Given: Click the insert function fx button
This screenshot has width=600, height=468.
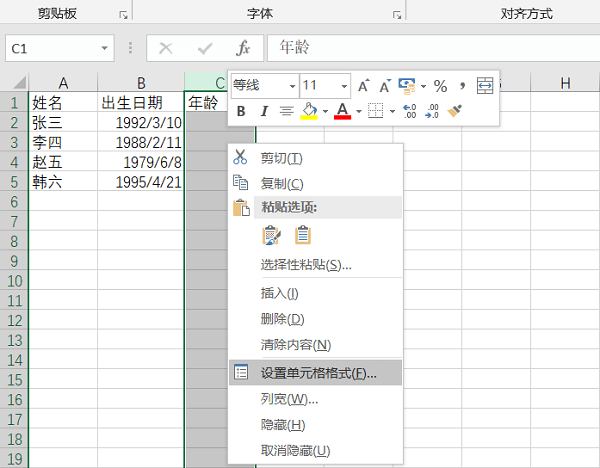Looking at the screenshot, I should 243,48.
